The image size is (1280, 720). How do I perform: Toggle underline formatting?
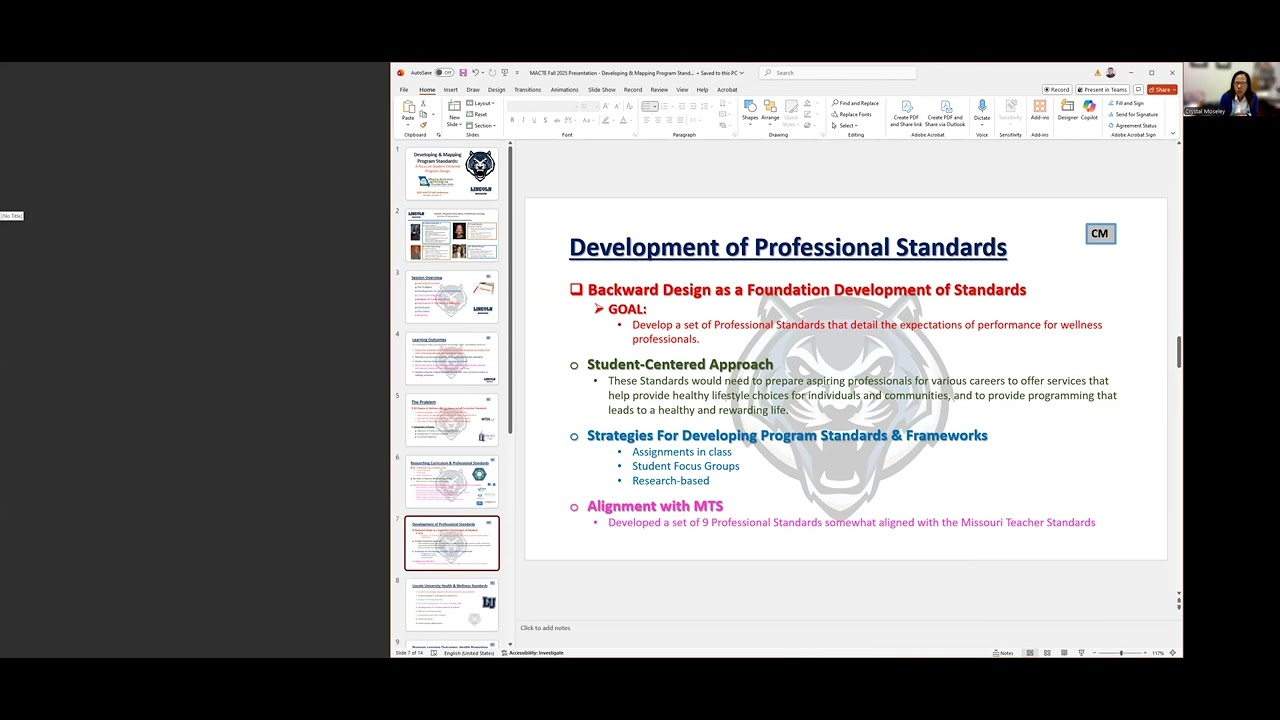[533, 120]
